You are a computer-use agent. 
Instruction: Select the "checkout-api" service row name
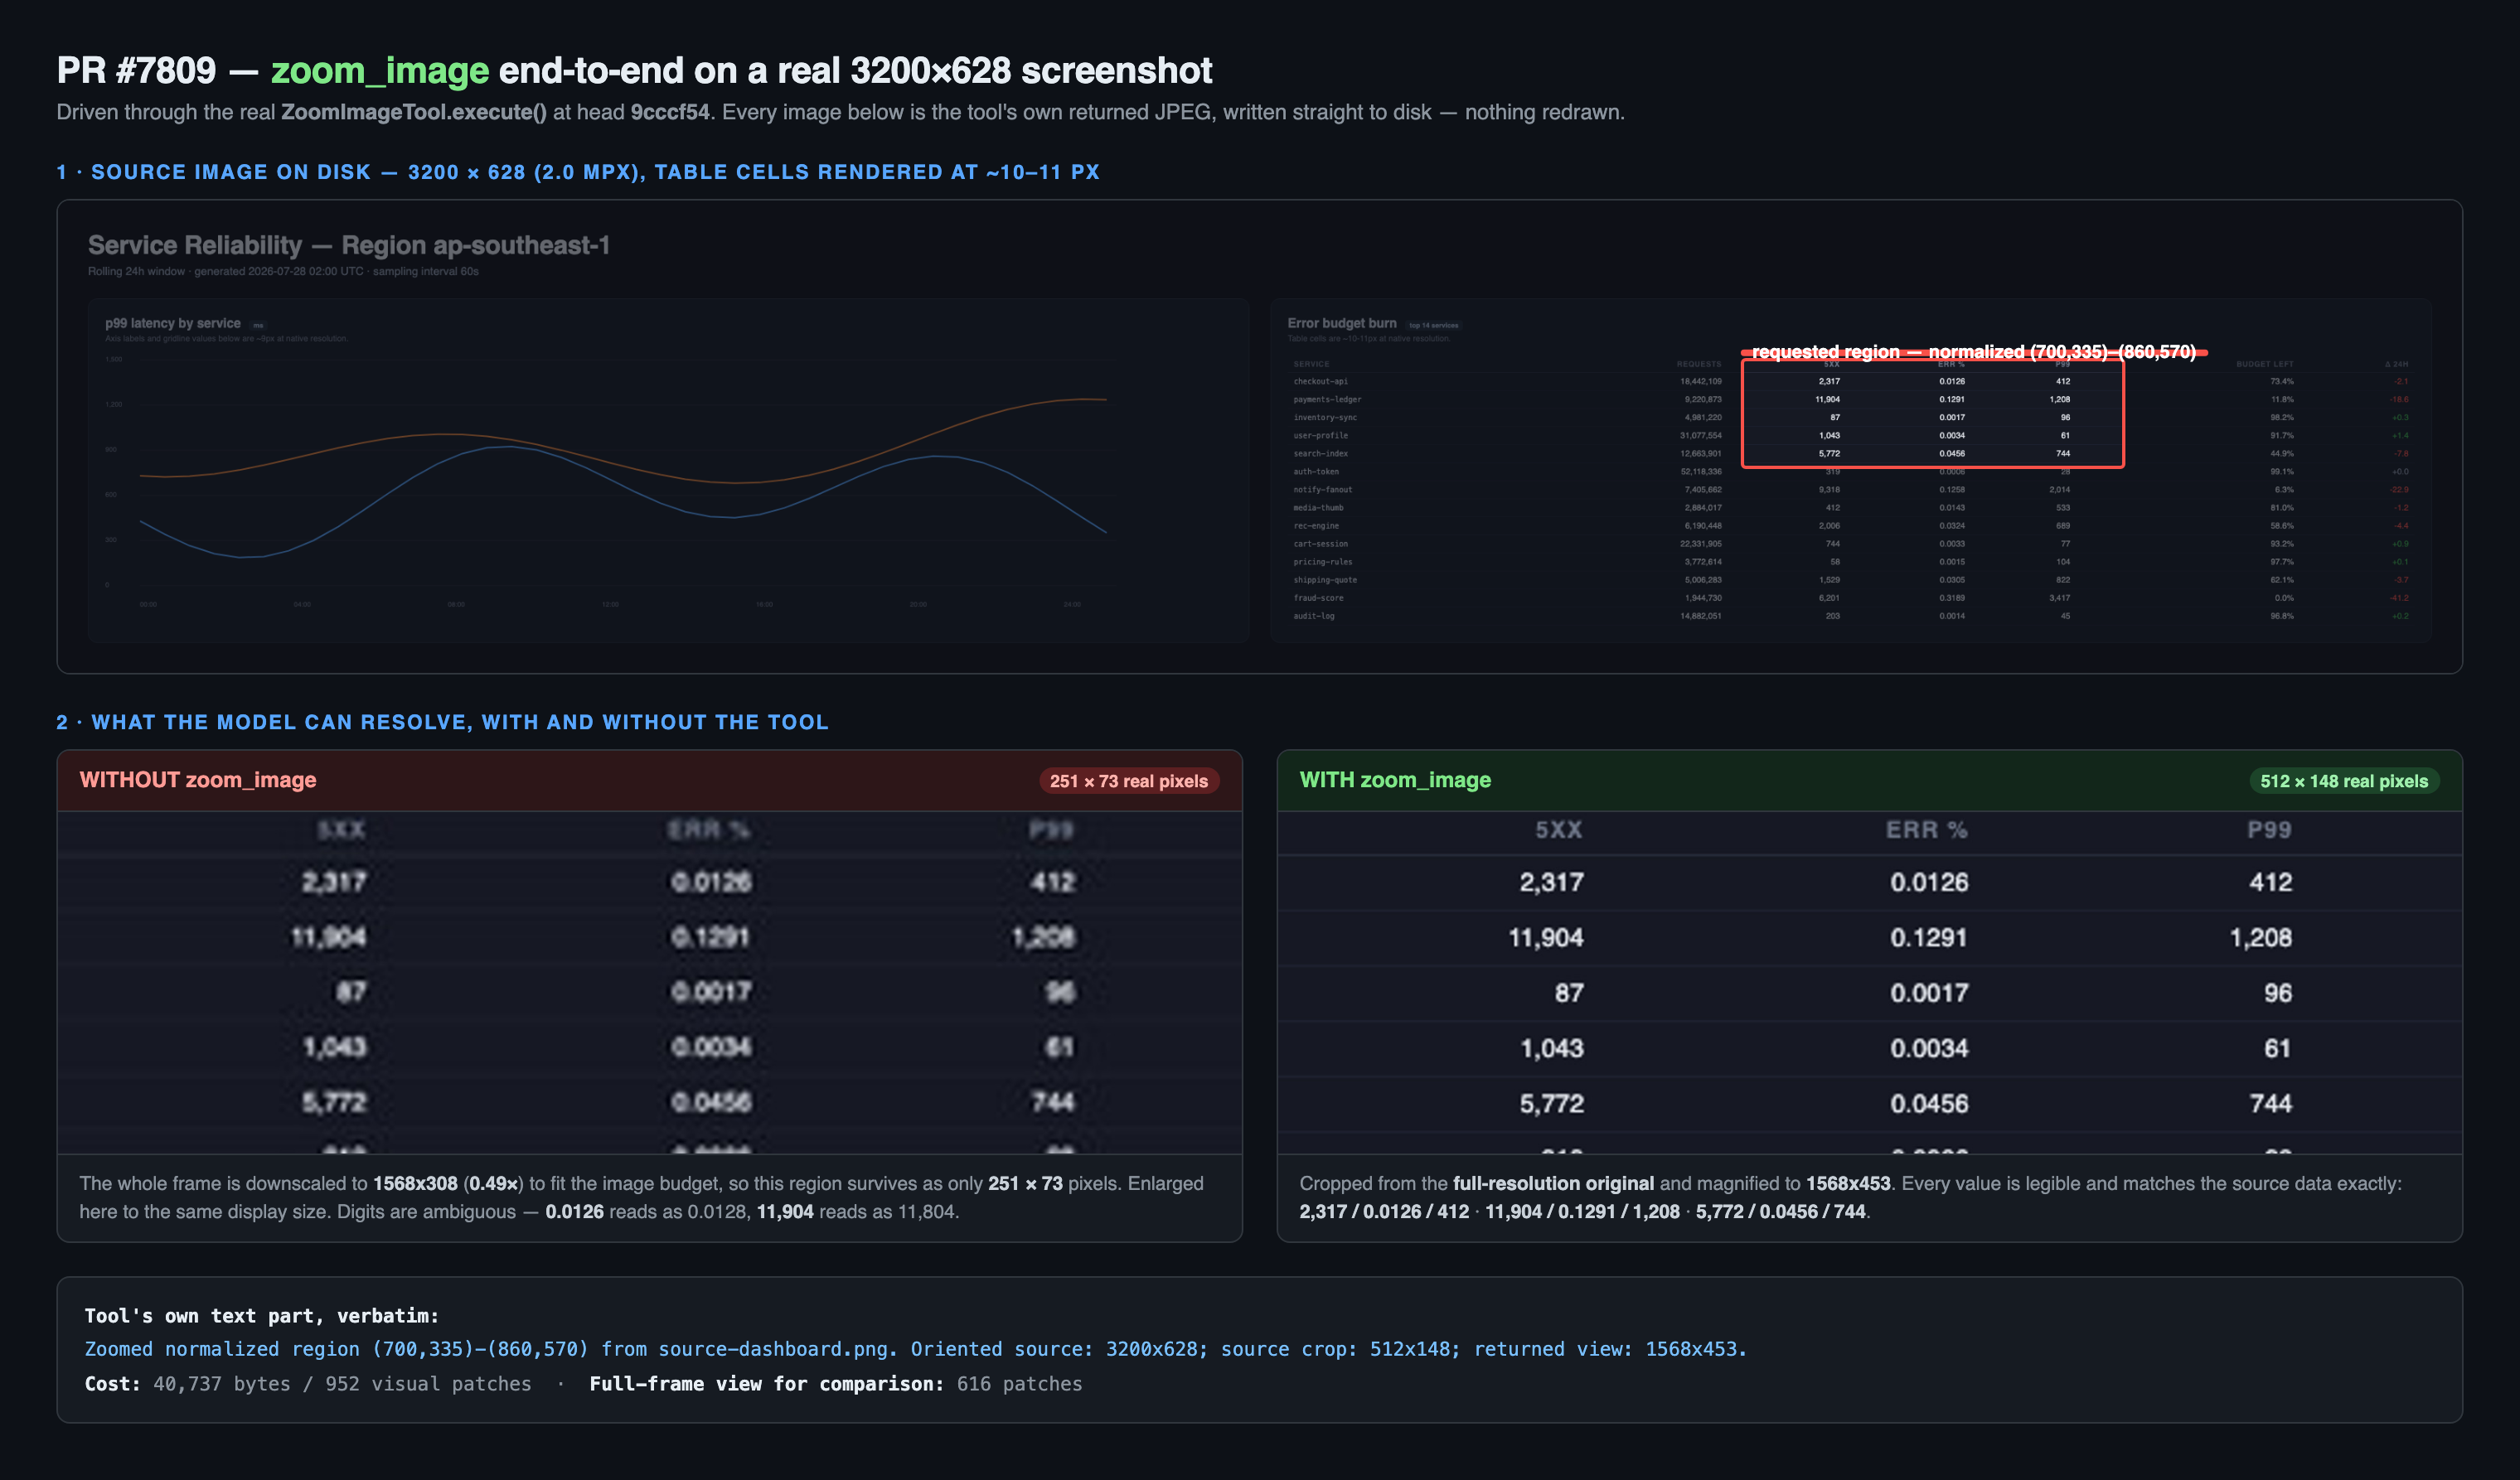pyautogui.click(x=1320, y=381)
